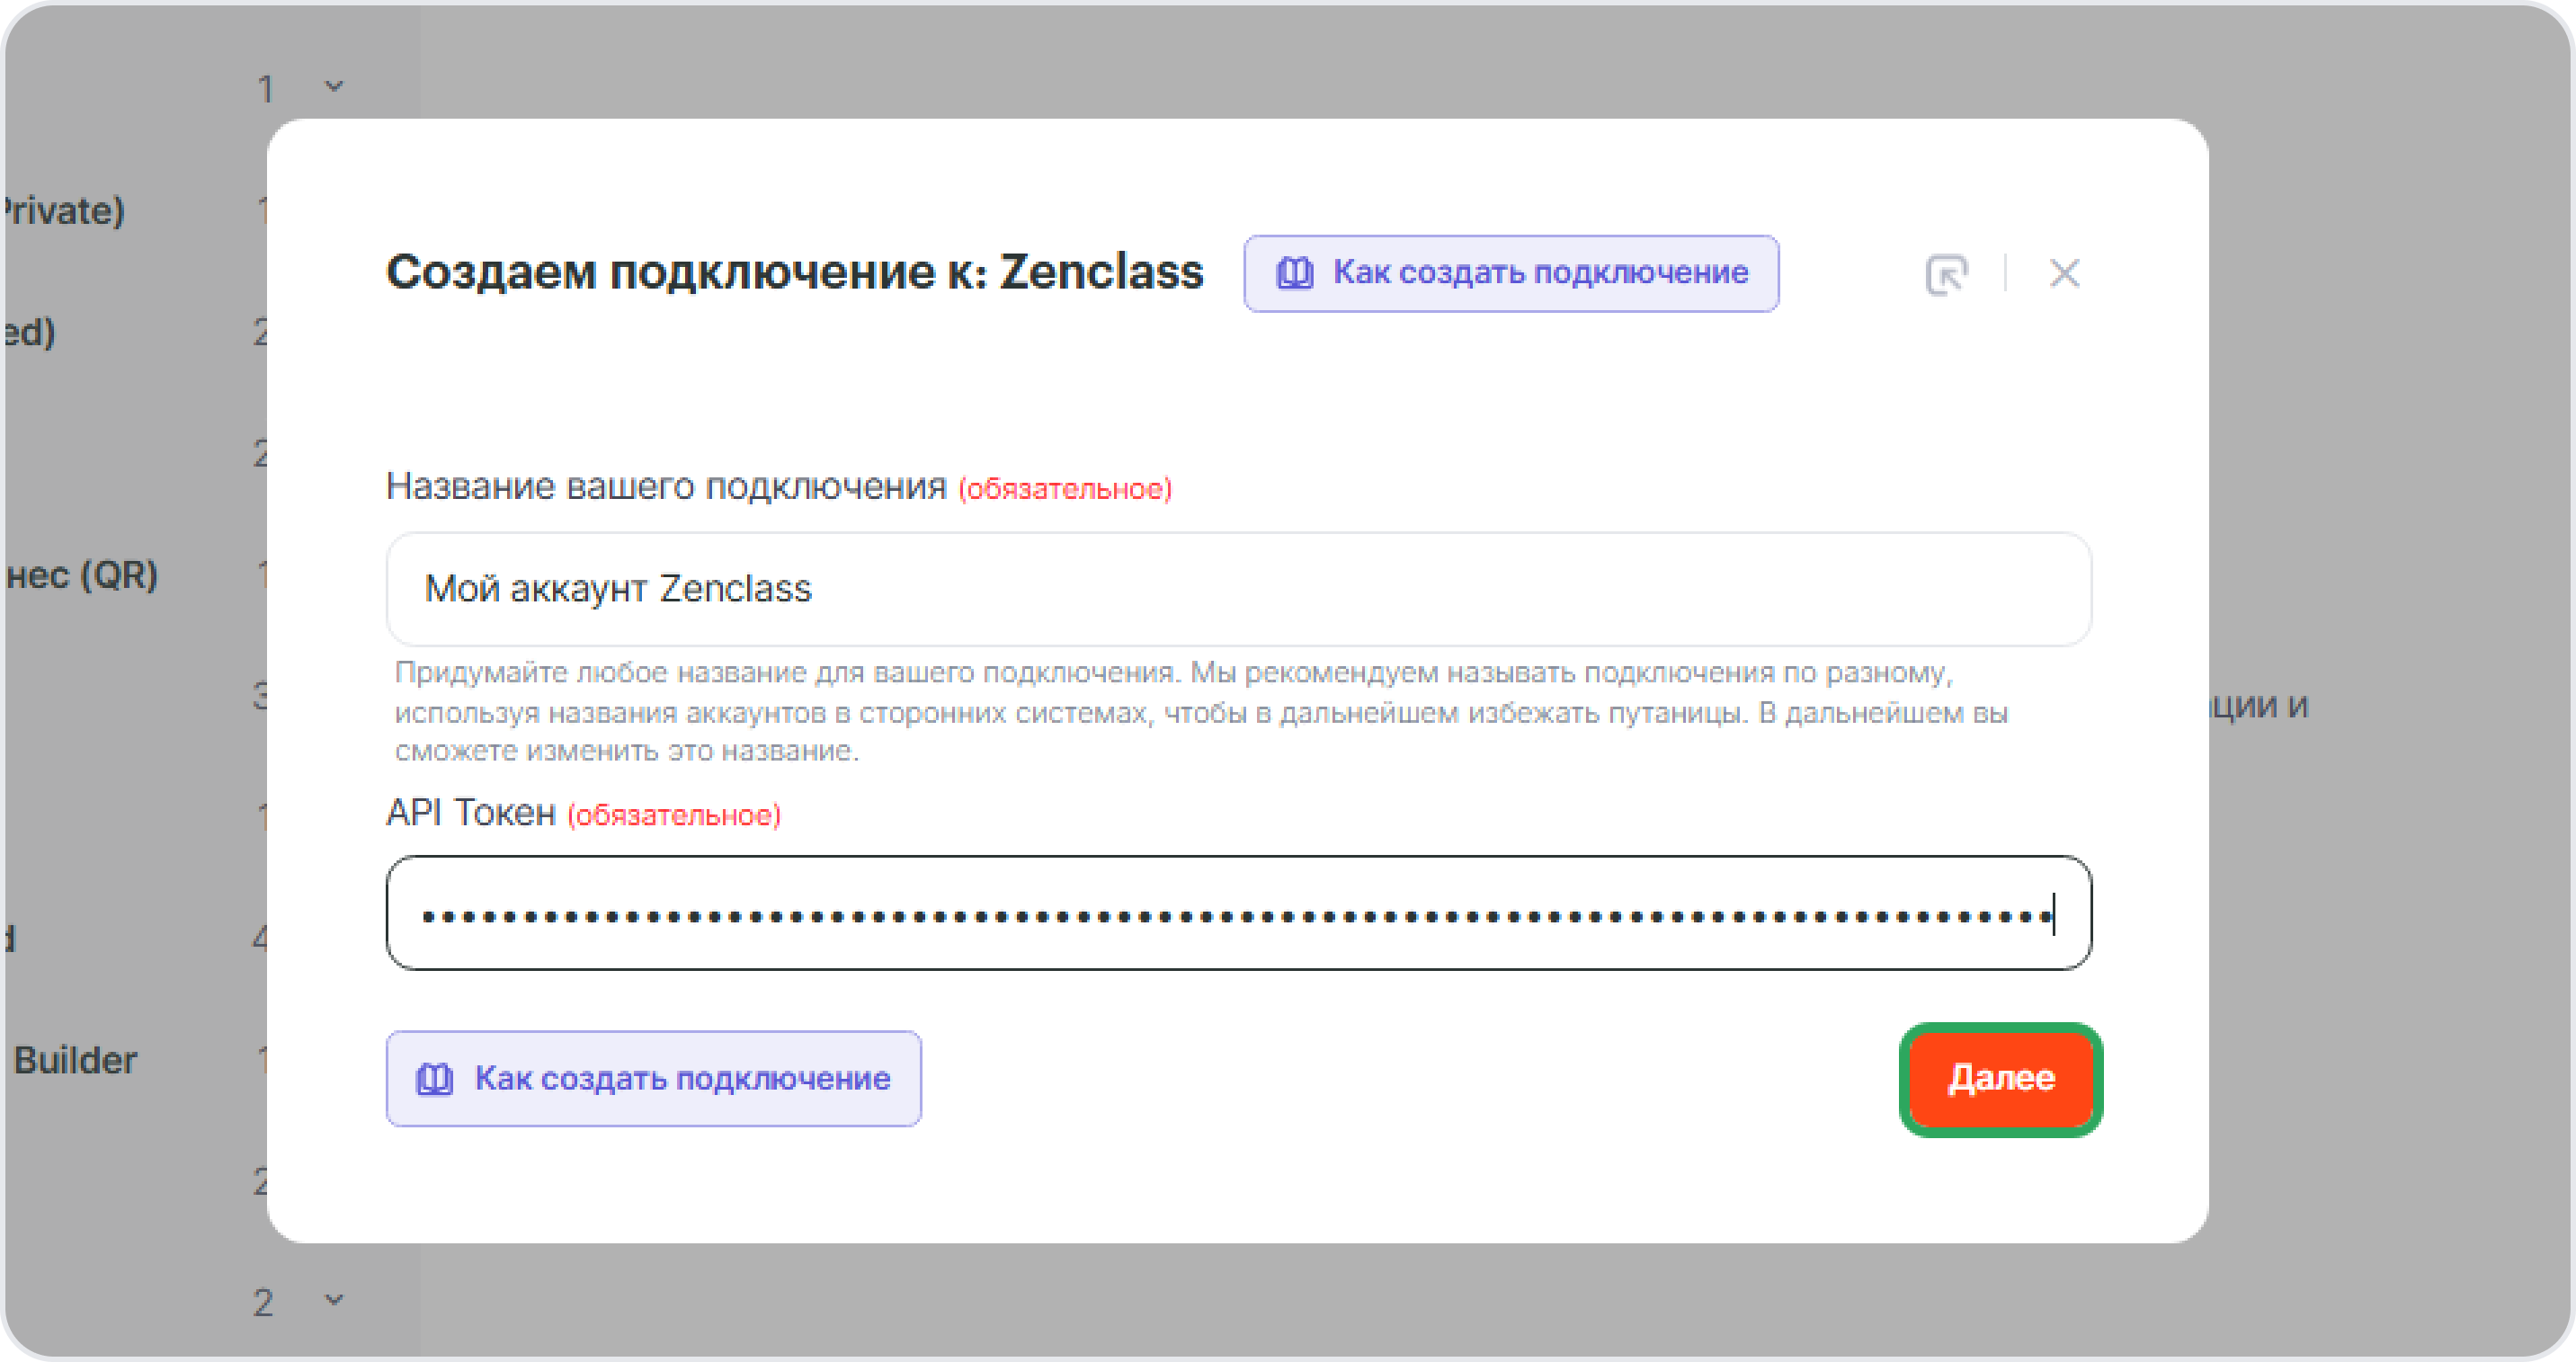The width and height of the screenshot is (2576, 1362).
Task: Click the heading 'Создаем подключение к: Zenclass'
Action: click(x=794, y=272)
